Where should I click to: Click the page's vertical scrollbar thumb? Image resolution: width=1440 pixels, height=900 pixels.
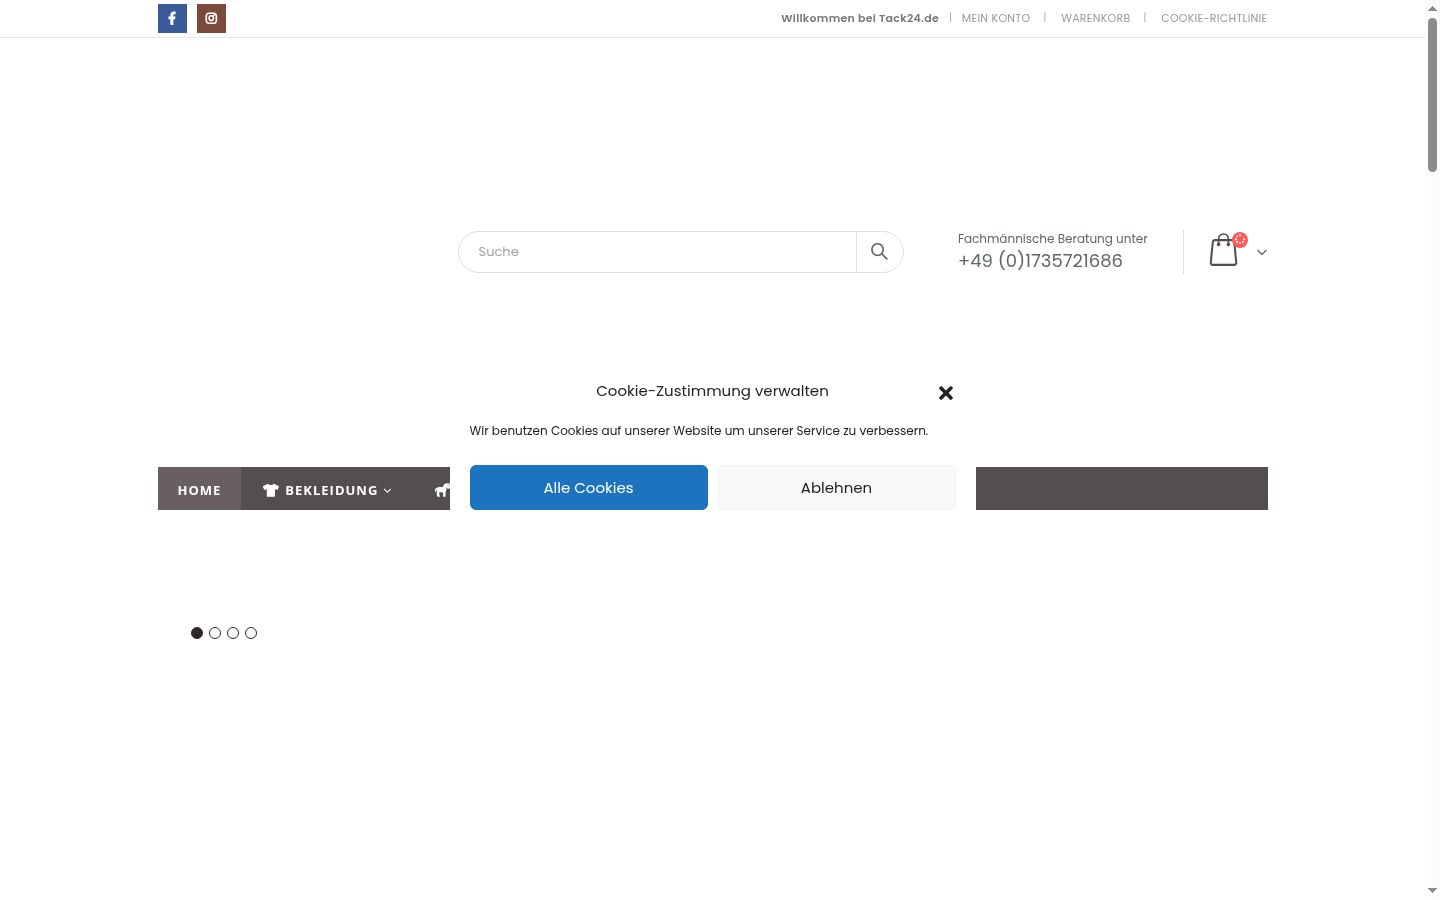point(1432,95)
